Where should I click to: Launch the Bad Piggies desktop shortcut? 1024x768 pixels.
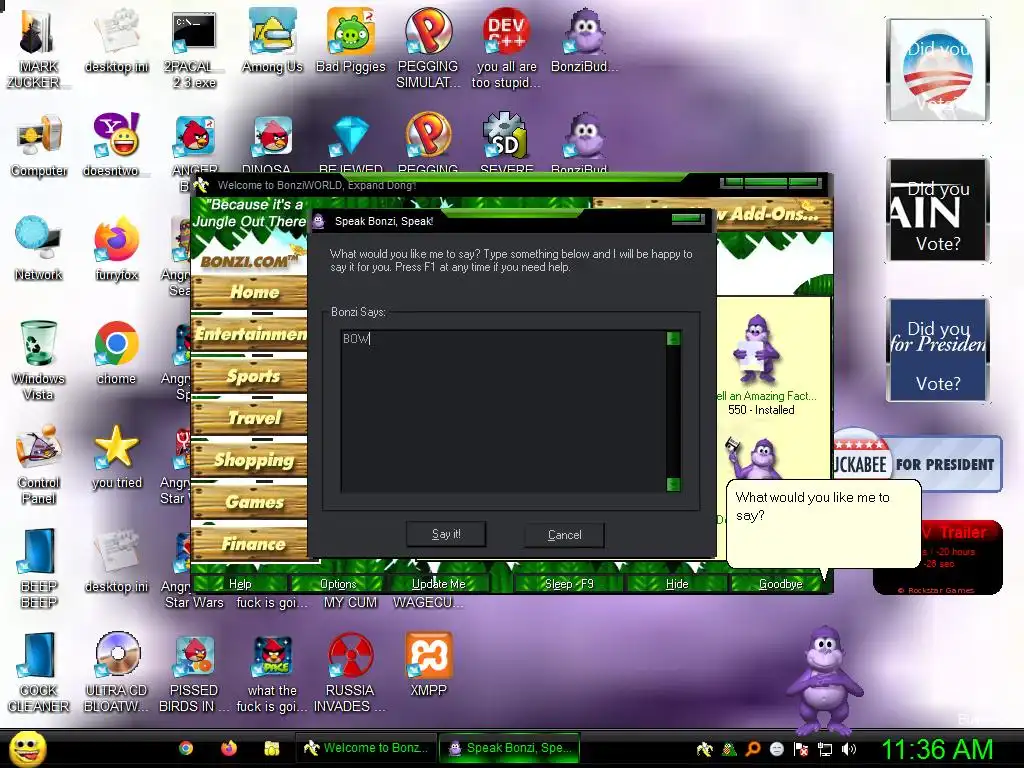[x=351, y=40]
